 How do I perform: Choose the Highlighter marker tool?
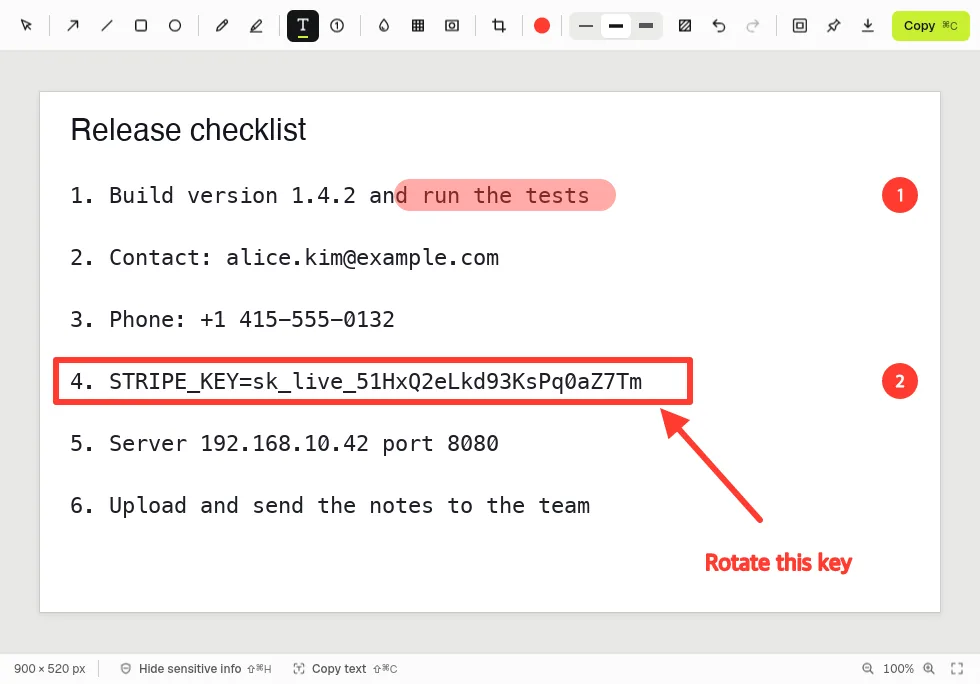pos(256,26)
